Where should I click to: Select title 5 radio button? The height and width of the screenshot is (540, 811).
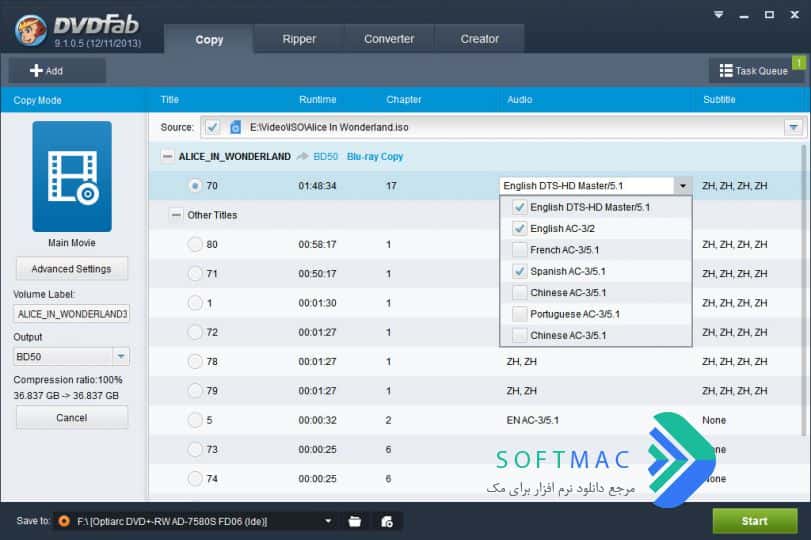tap(195, 420)
